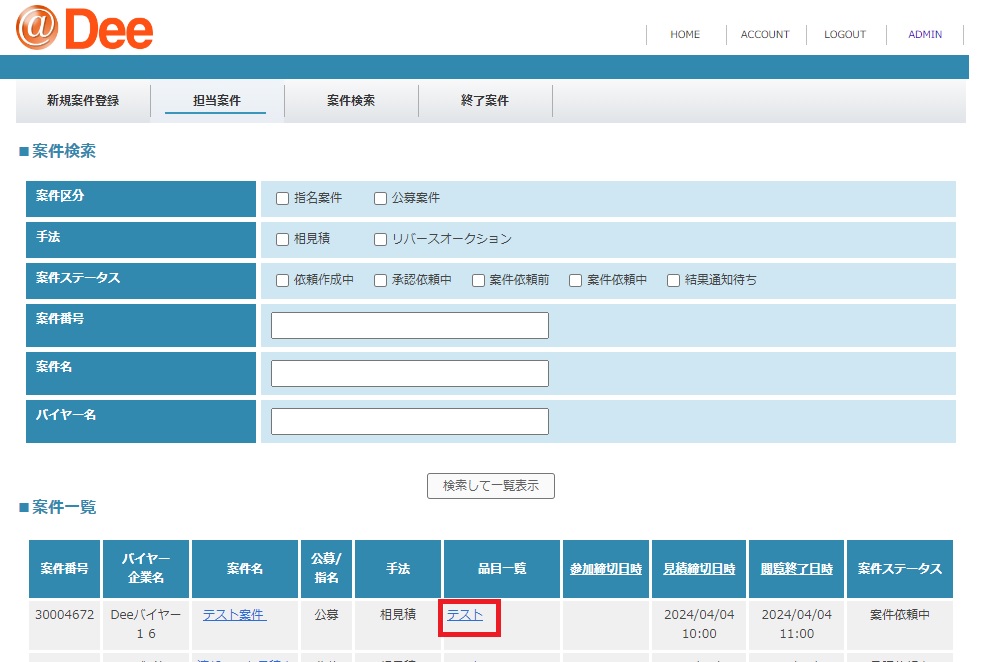Focus the バイヤー名 input field

(410, 422)
